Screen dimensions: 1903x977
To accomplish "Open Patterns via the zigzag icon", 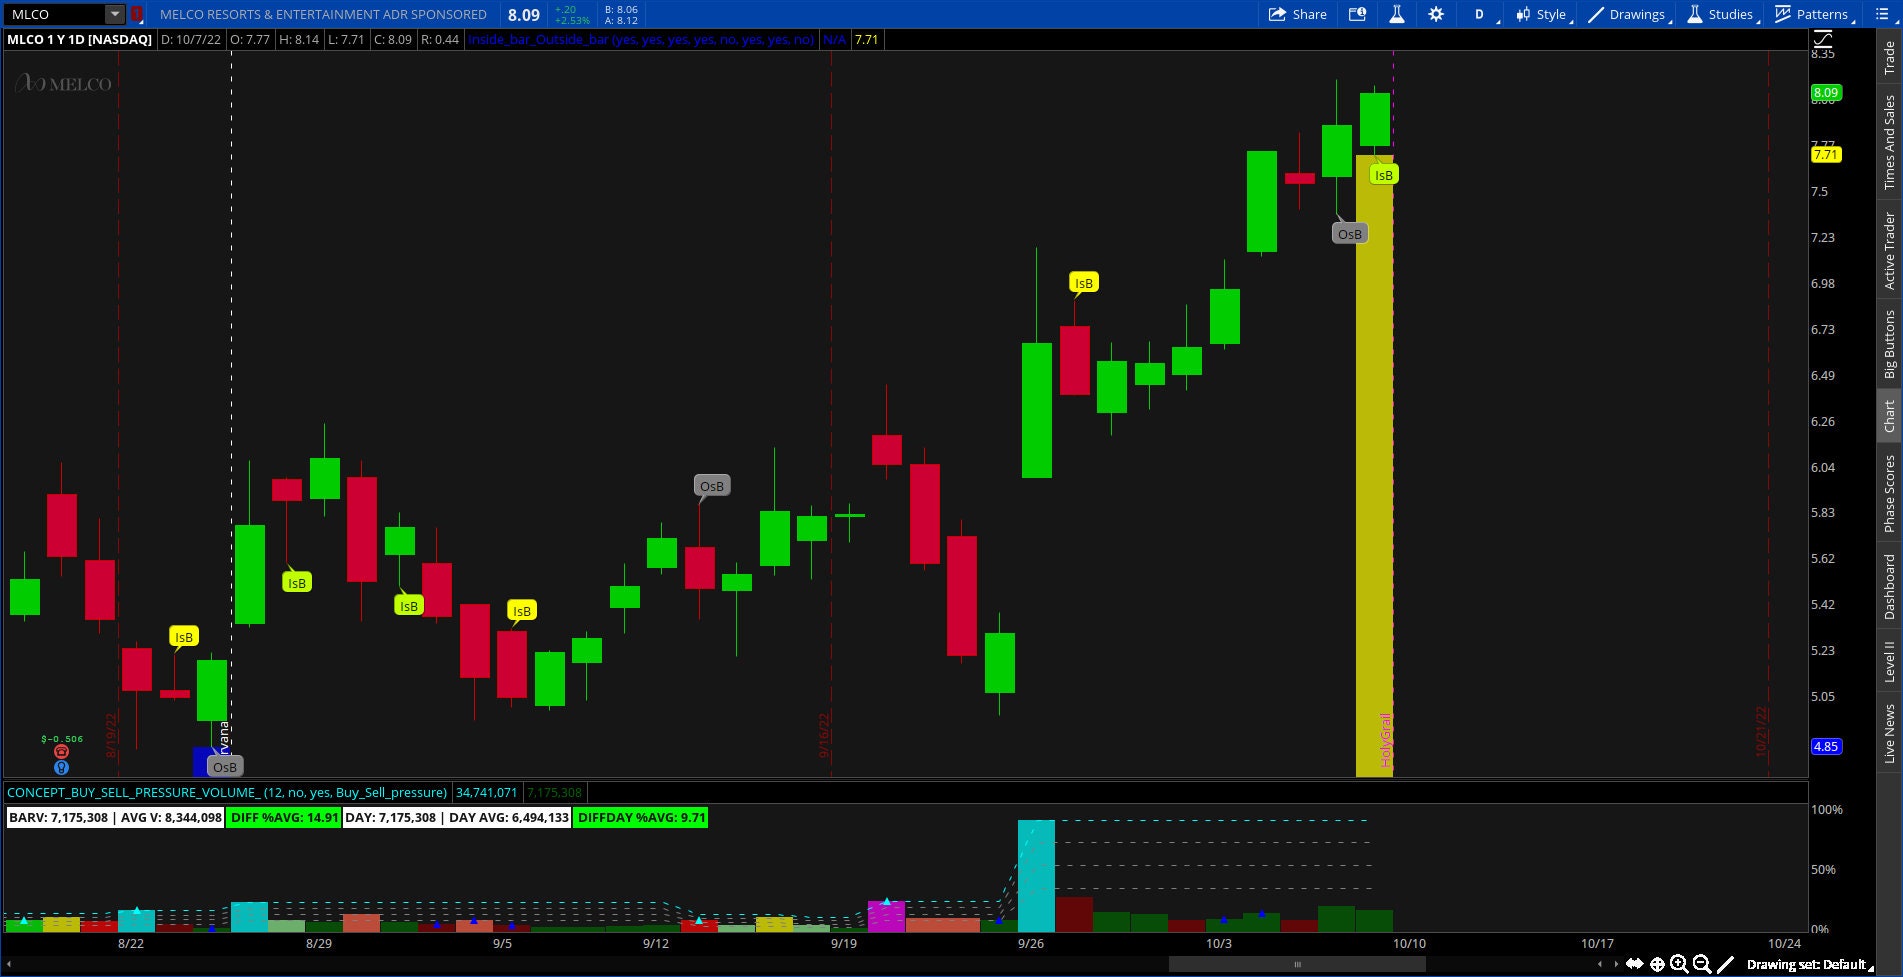I will point(1782,14).
